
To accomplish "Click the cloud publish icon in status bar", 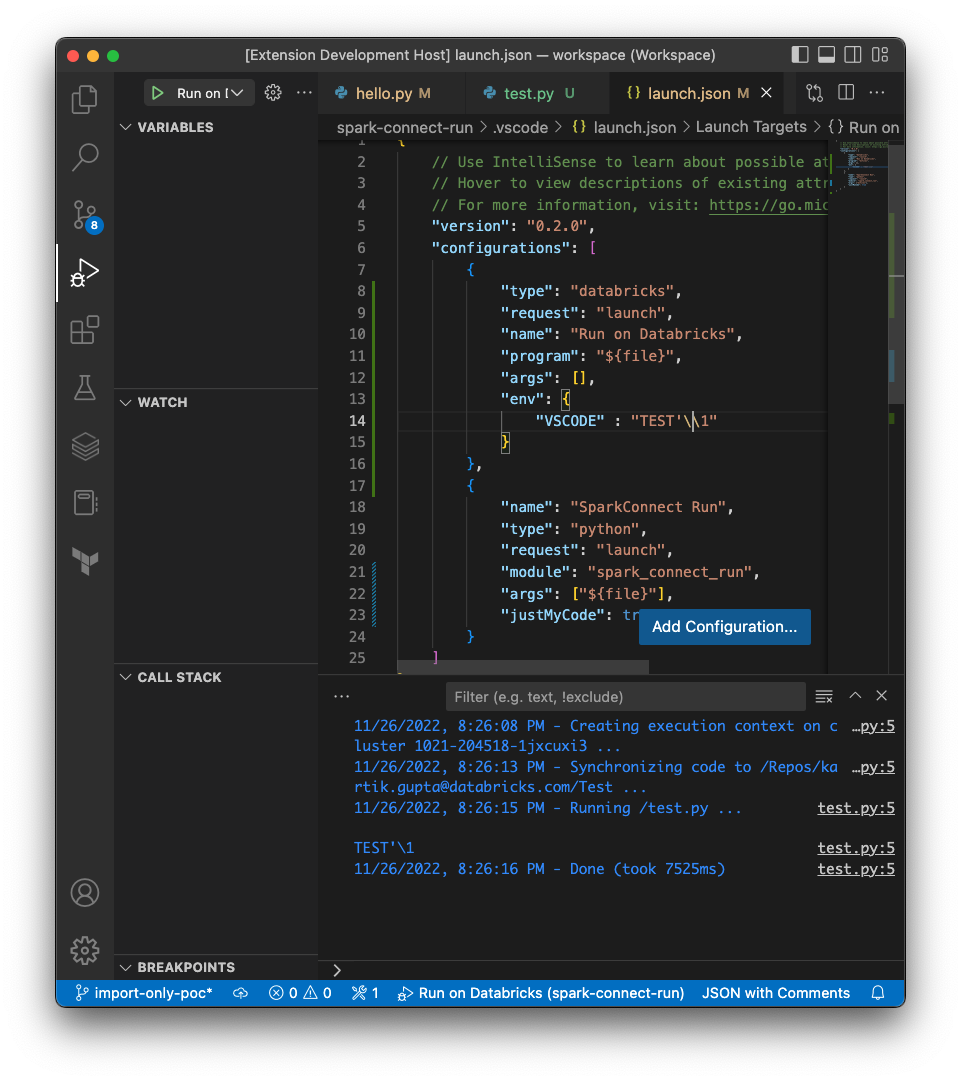I will click(x=240, y=993).
